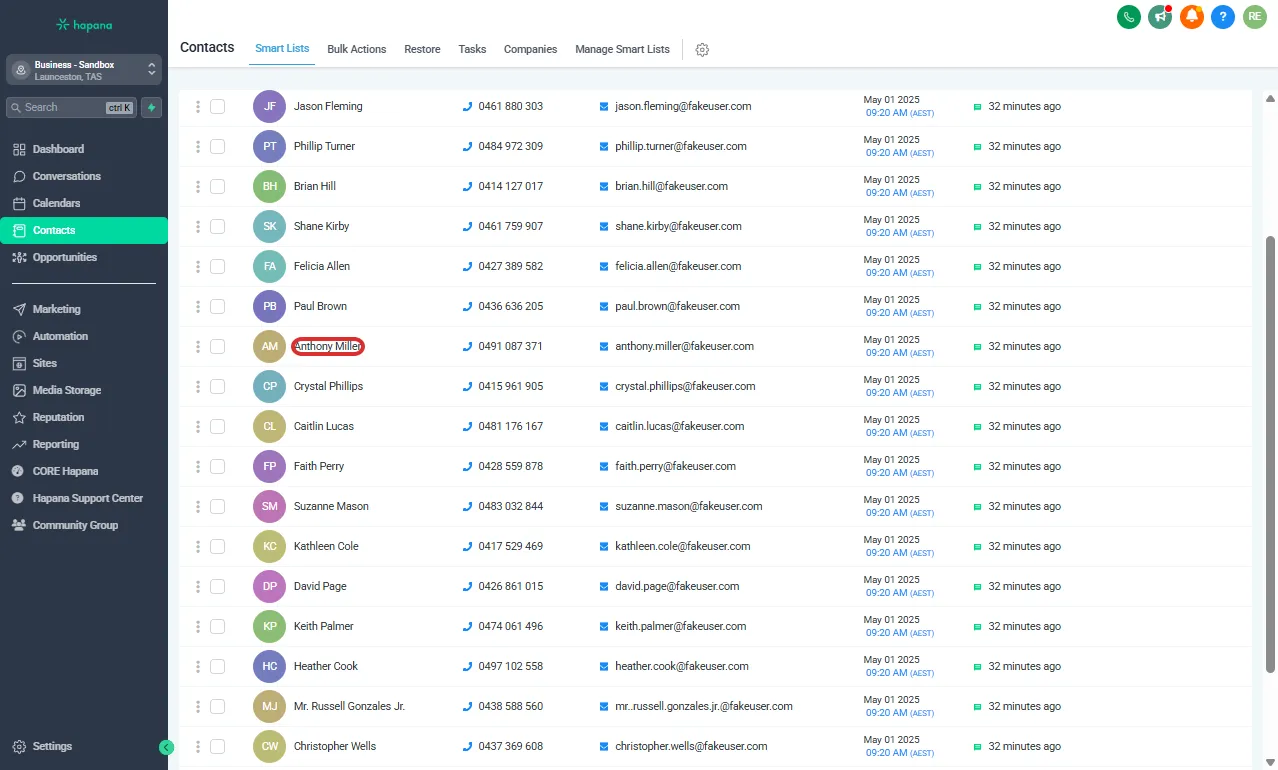Tick the checkbox for Crystal Phillips

pos(217,386)
